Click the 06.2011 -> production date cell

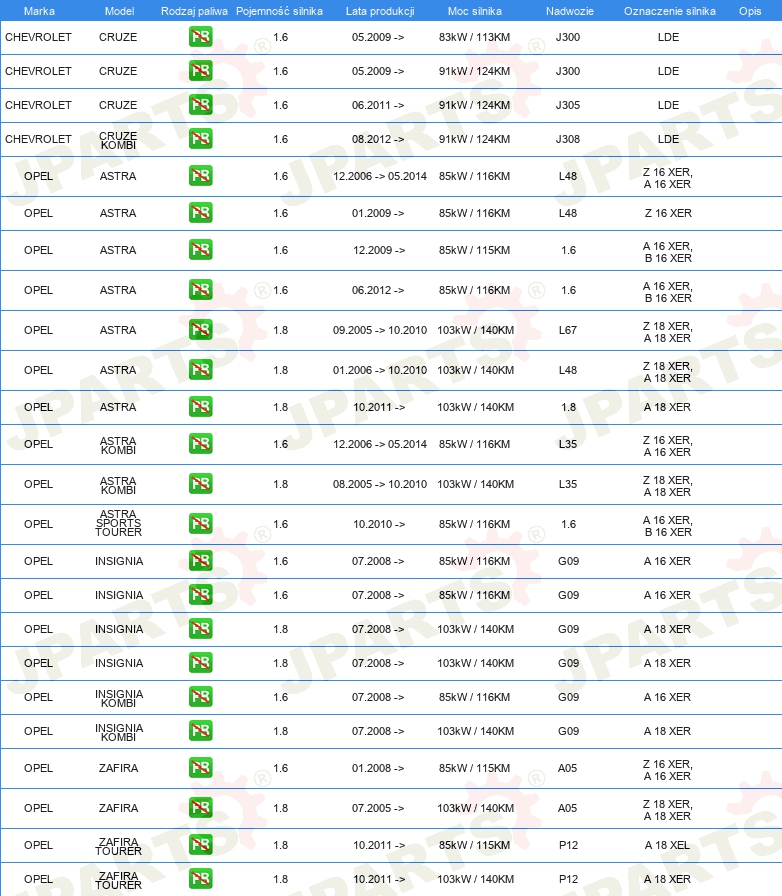378,105
